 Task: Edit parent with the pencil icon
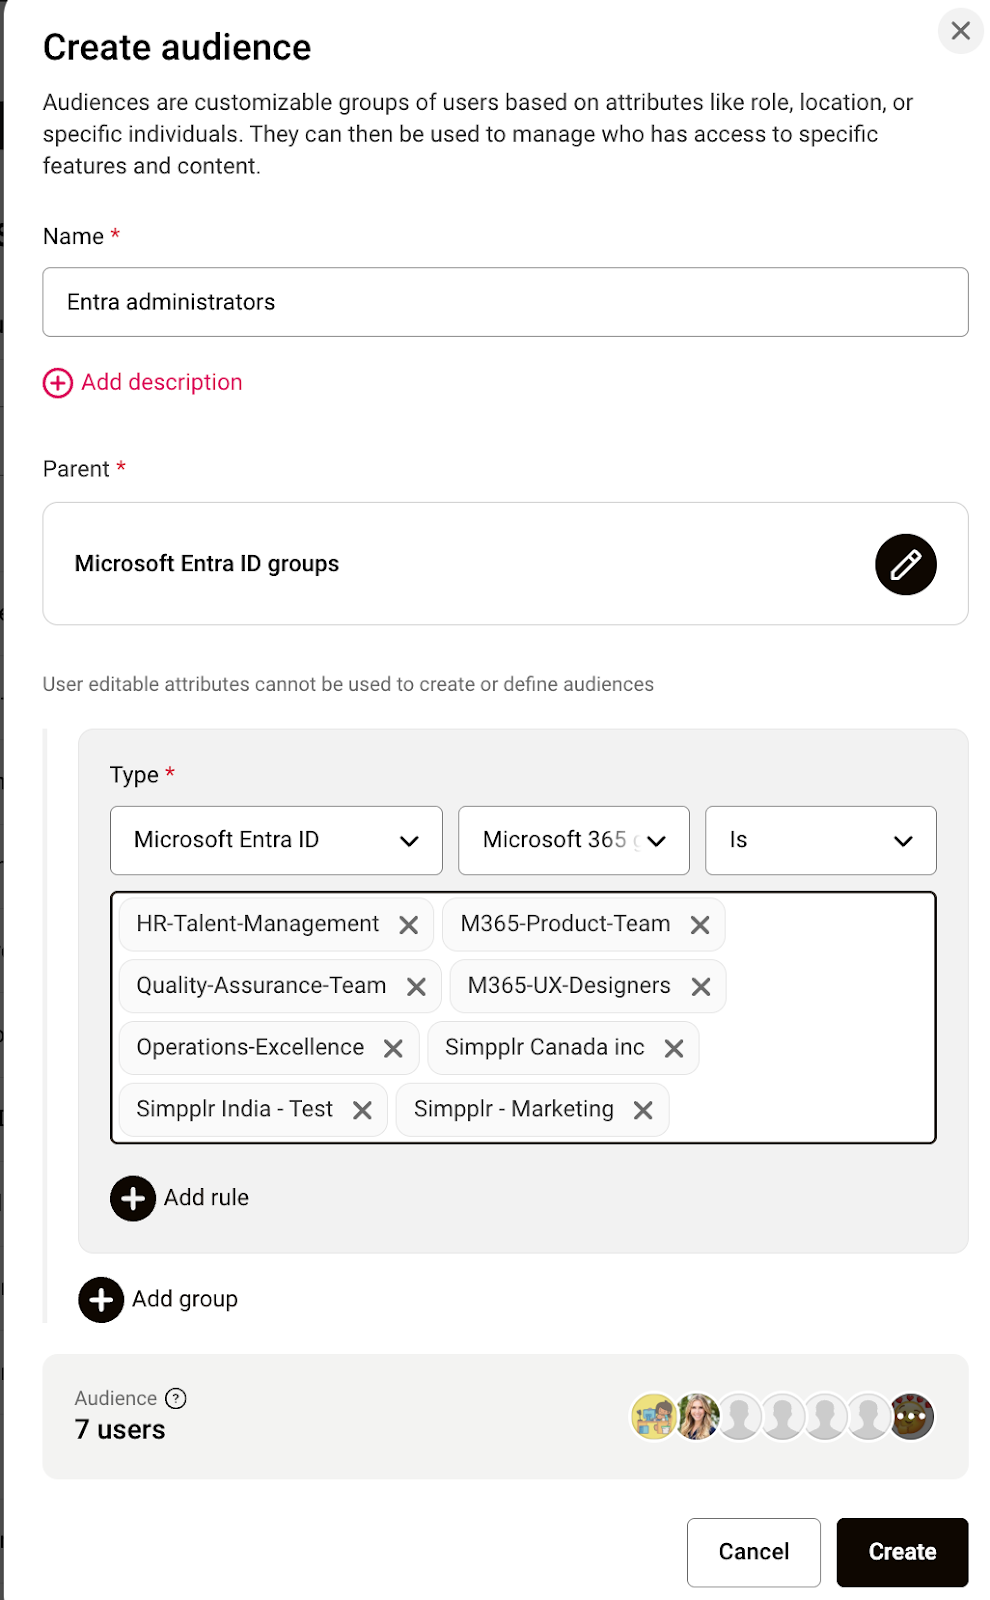(x=905, y=565)
